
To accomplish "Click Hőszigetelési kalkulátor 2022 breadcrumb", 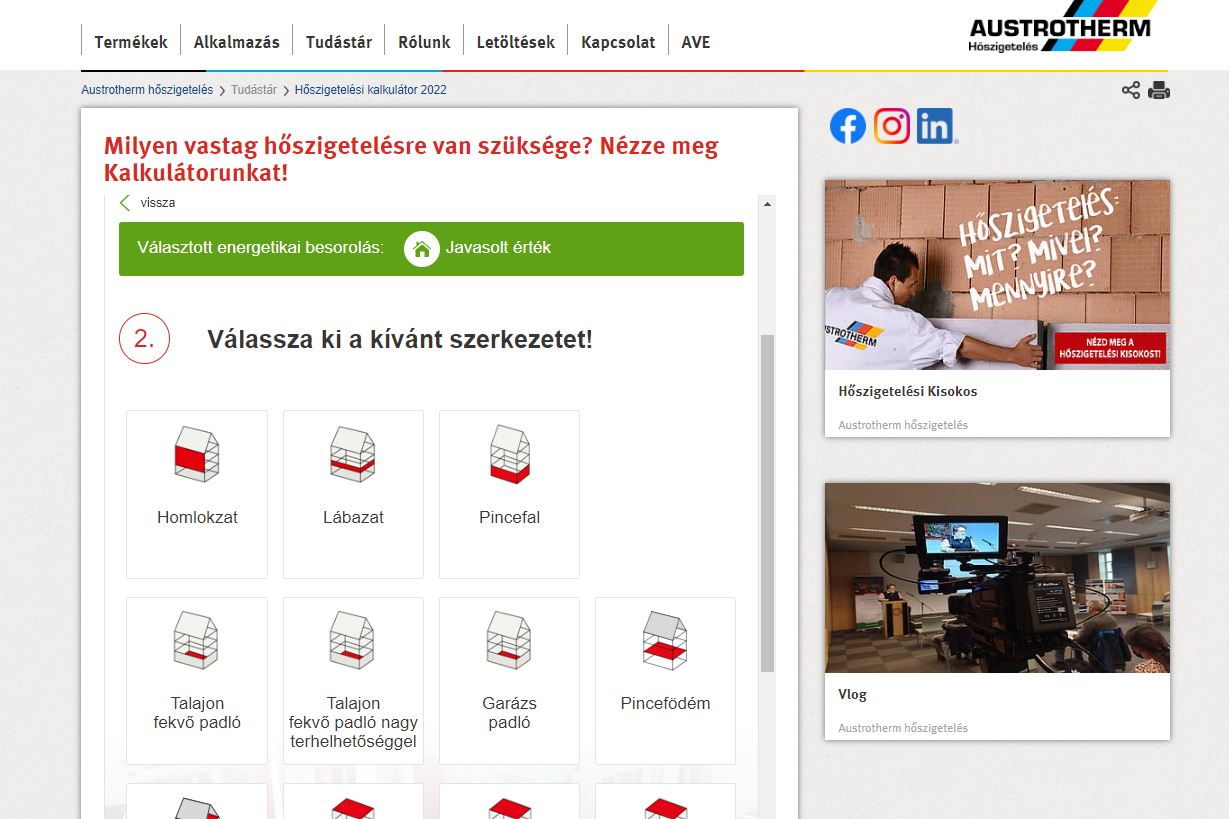I will point(371,90).
